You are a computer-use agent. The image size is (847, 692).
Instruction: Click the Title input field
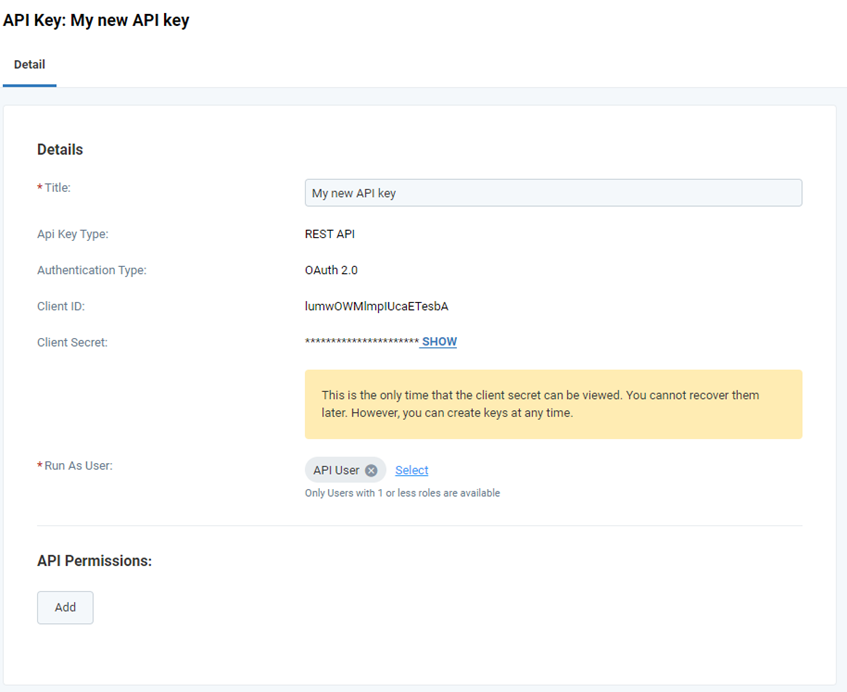click(x=552, y=193)
